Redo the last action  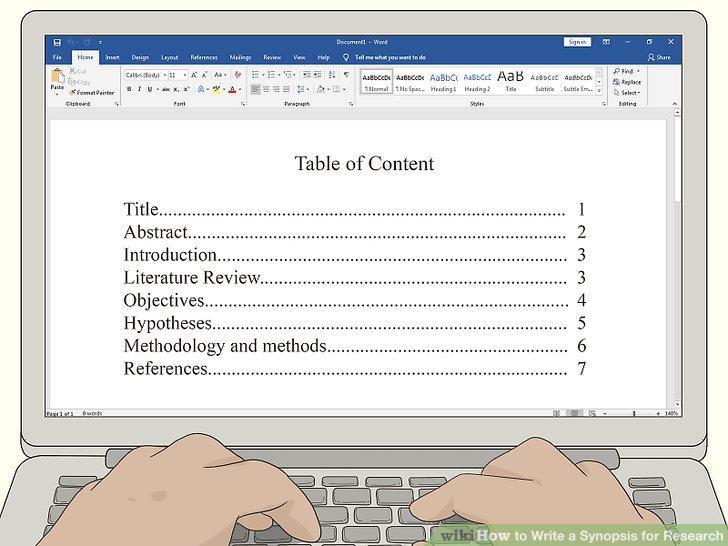point(87,42)
